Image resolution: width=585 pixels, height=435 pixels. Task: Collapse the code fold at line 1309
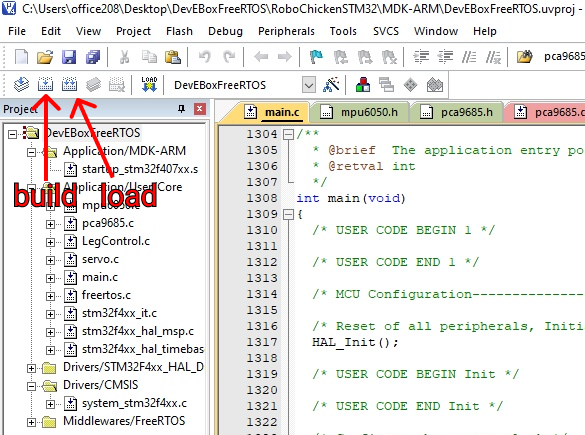(288, 214)
